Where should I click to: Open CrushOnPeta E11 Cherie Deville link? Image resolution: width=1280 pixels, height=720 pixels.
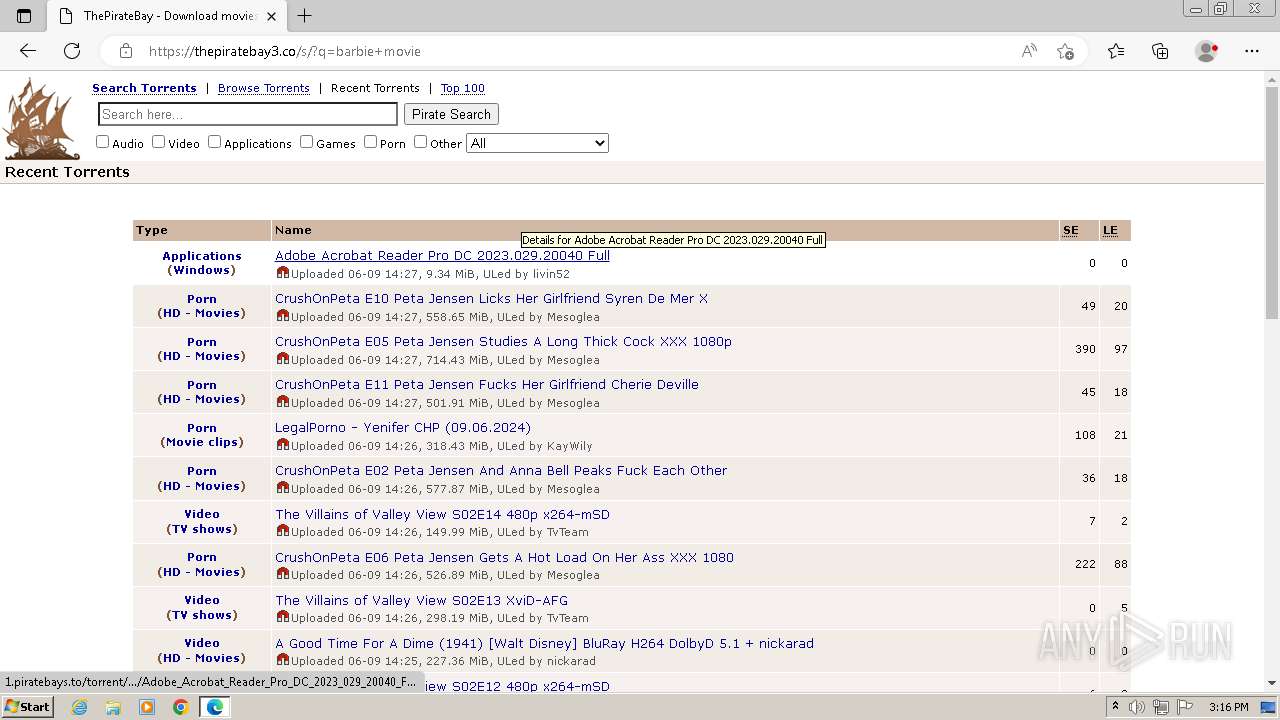[487, 384]
